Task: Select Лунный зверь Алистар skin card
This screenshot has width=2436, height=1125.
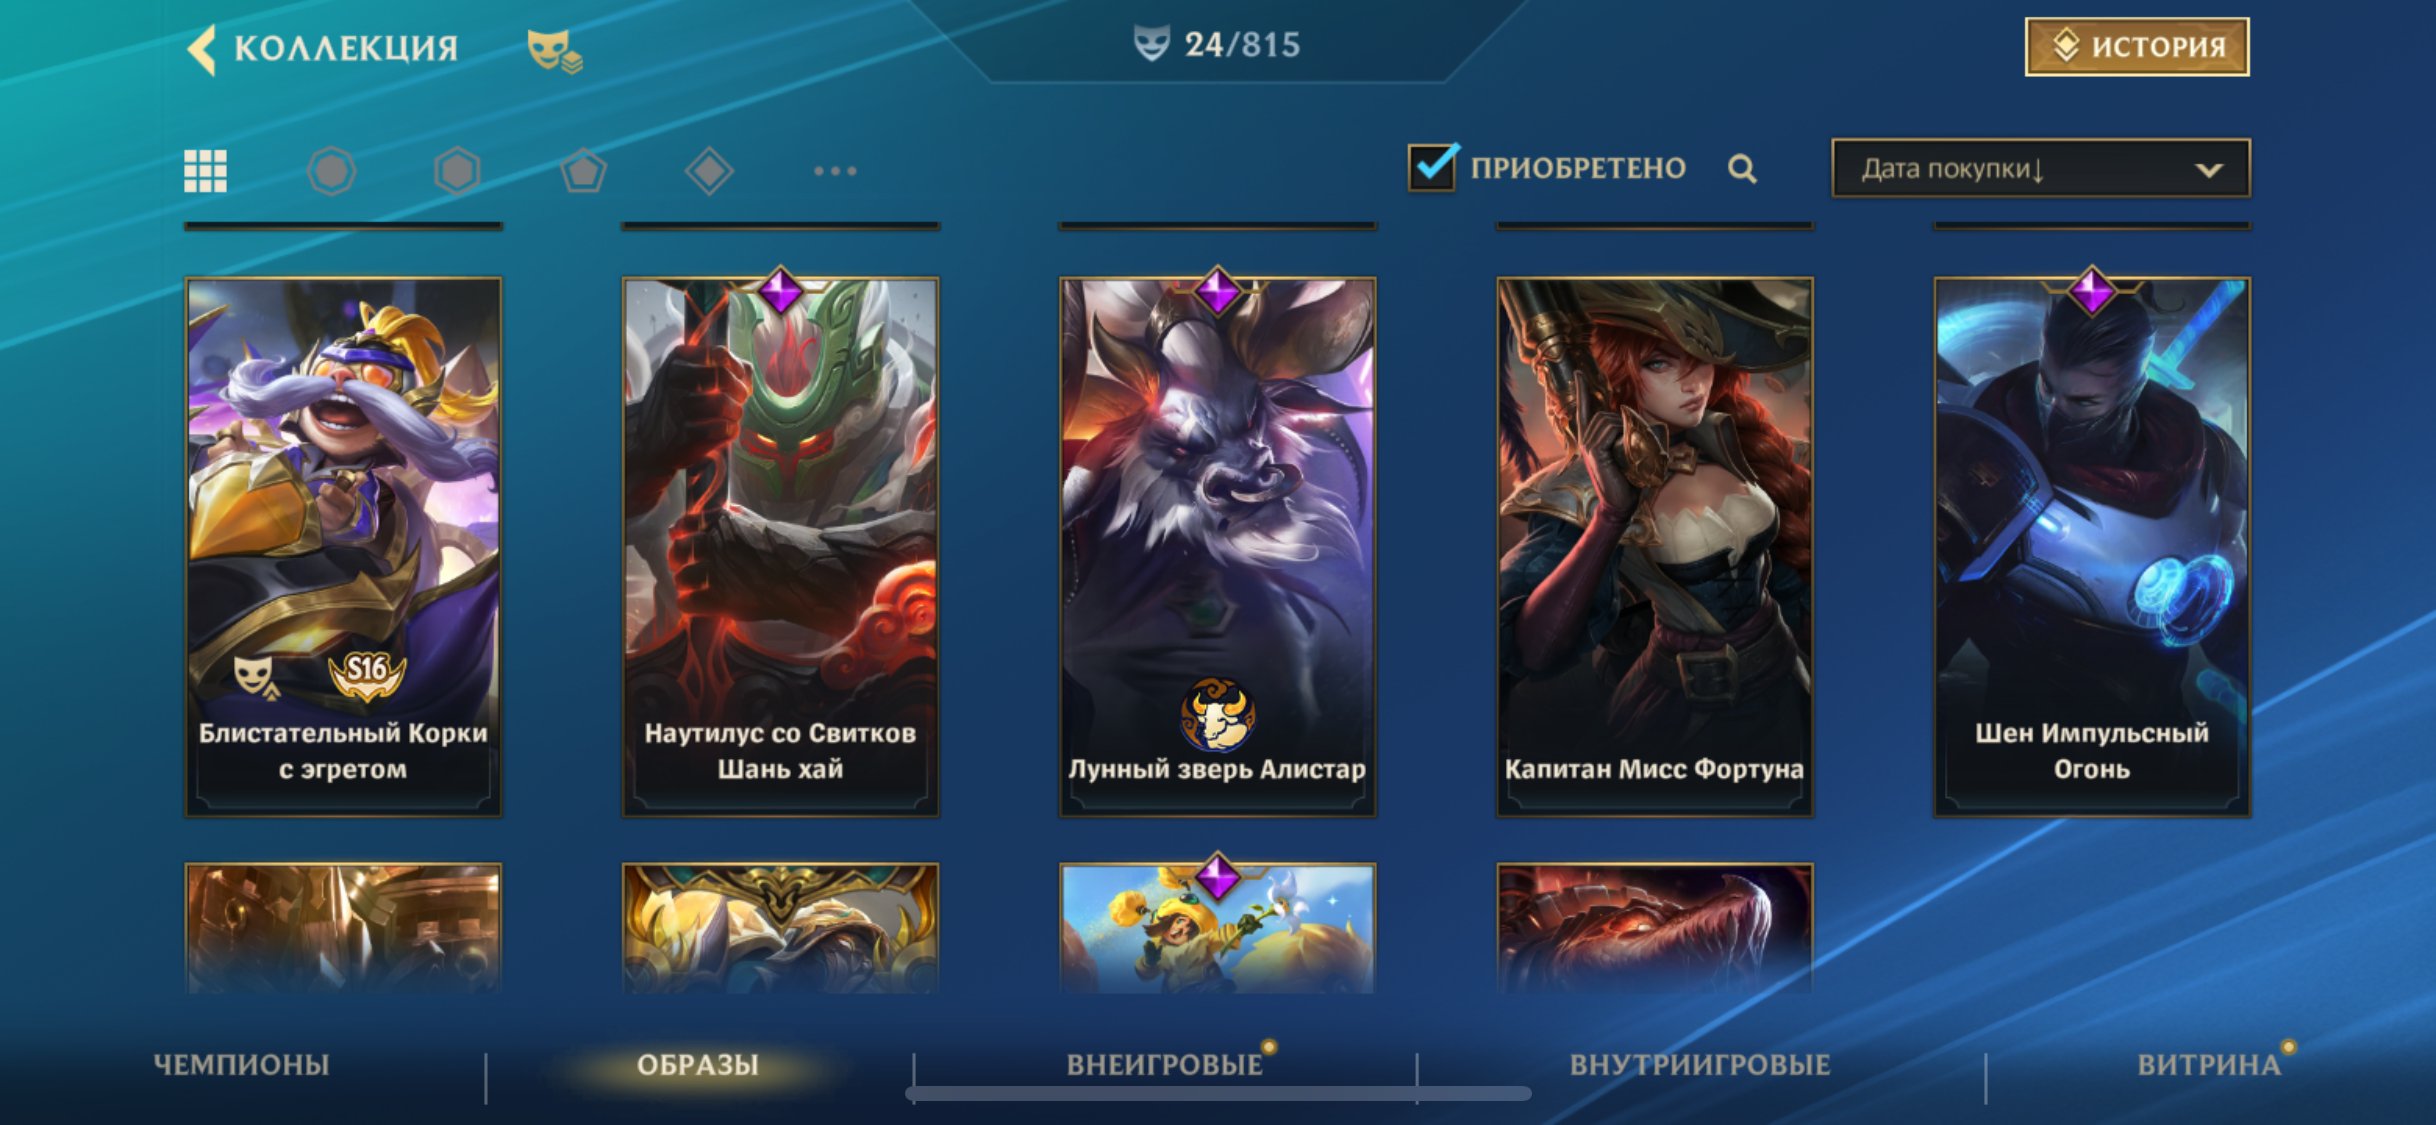Action: pyautogui.click(x=1217, y=547)
